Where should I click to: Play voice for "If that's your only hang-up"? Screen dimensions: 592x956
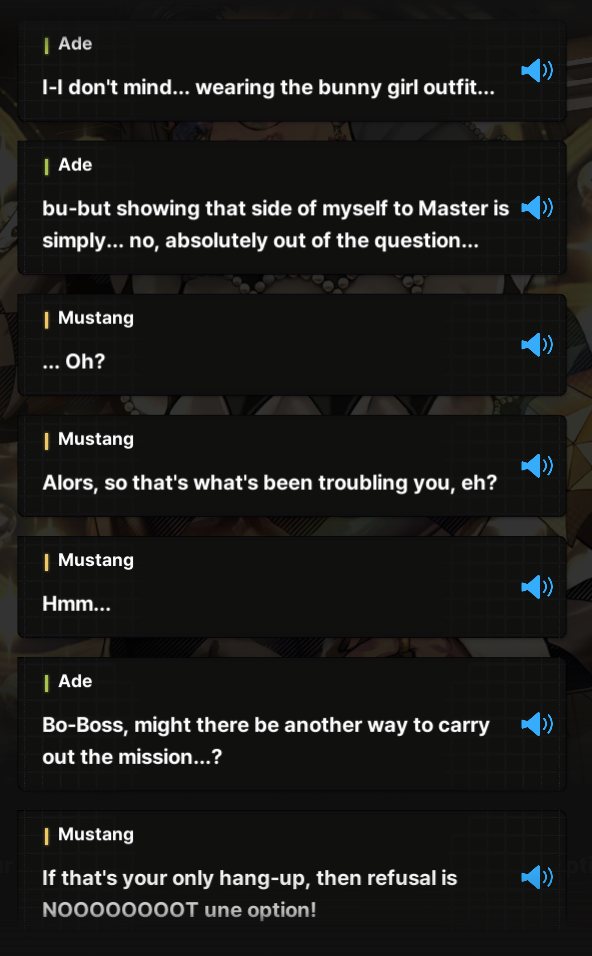(537, 877)
